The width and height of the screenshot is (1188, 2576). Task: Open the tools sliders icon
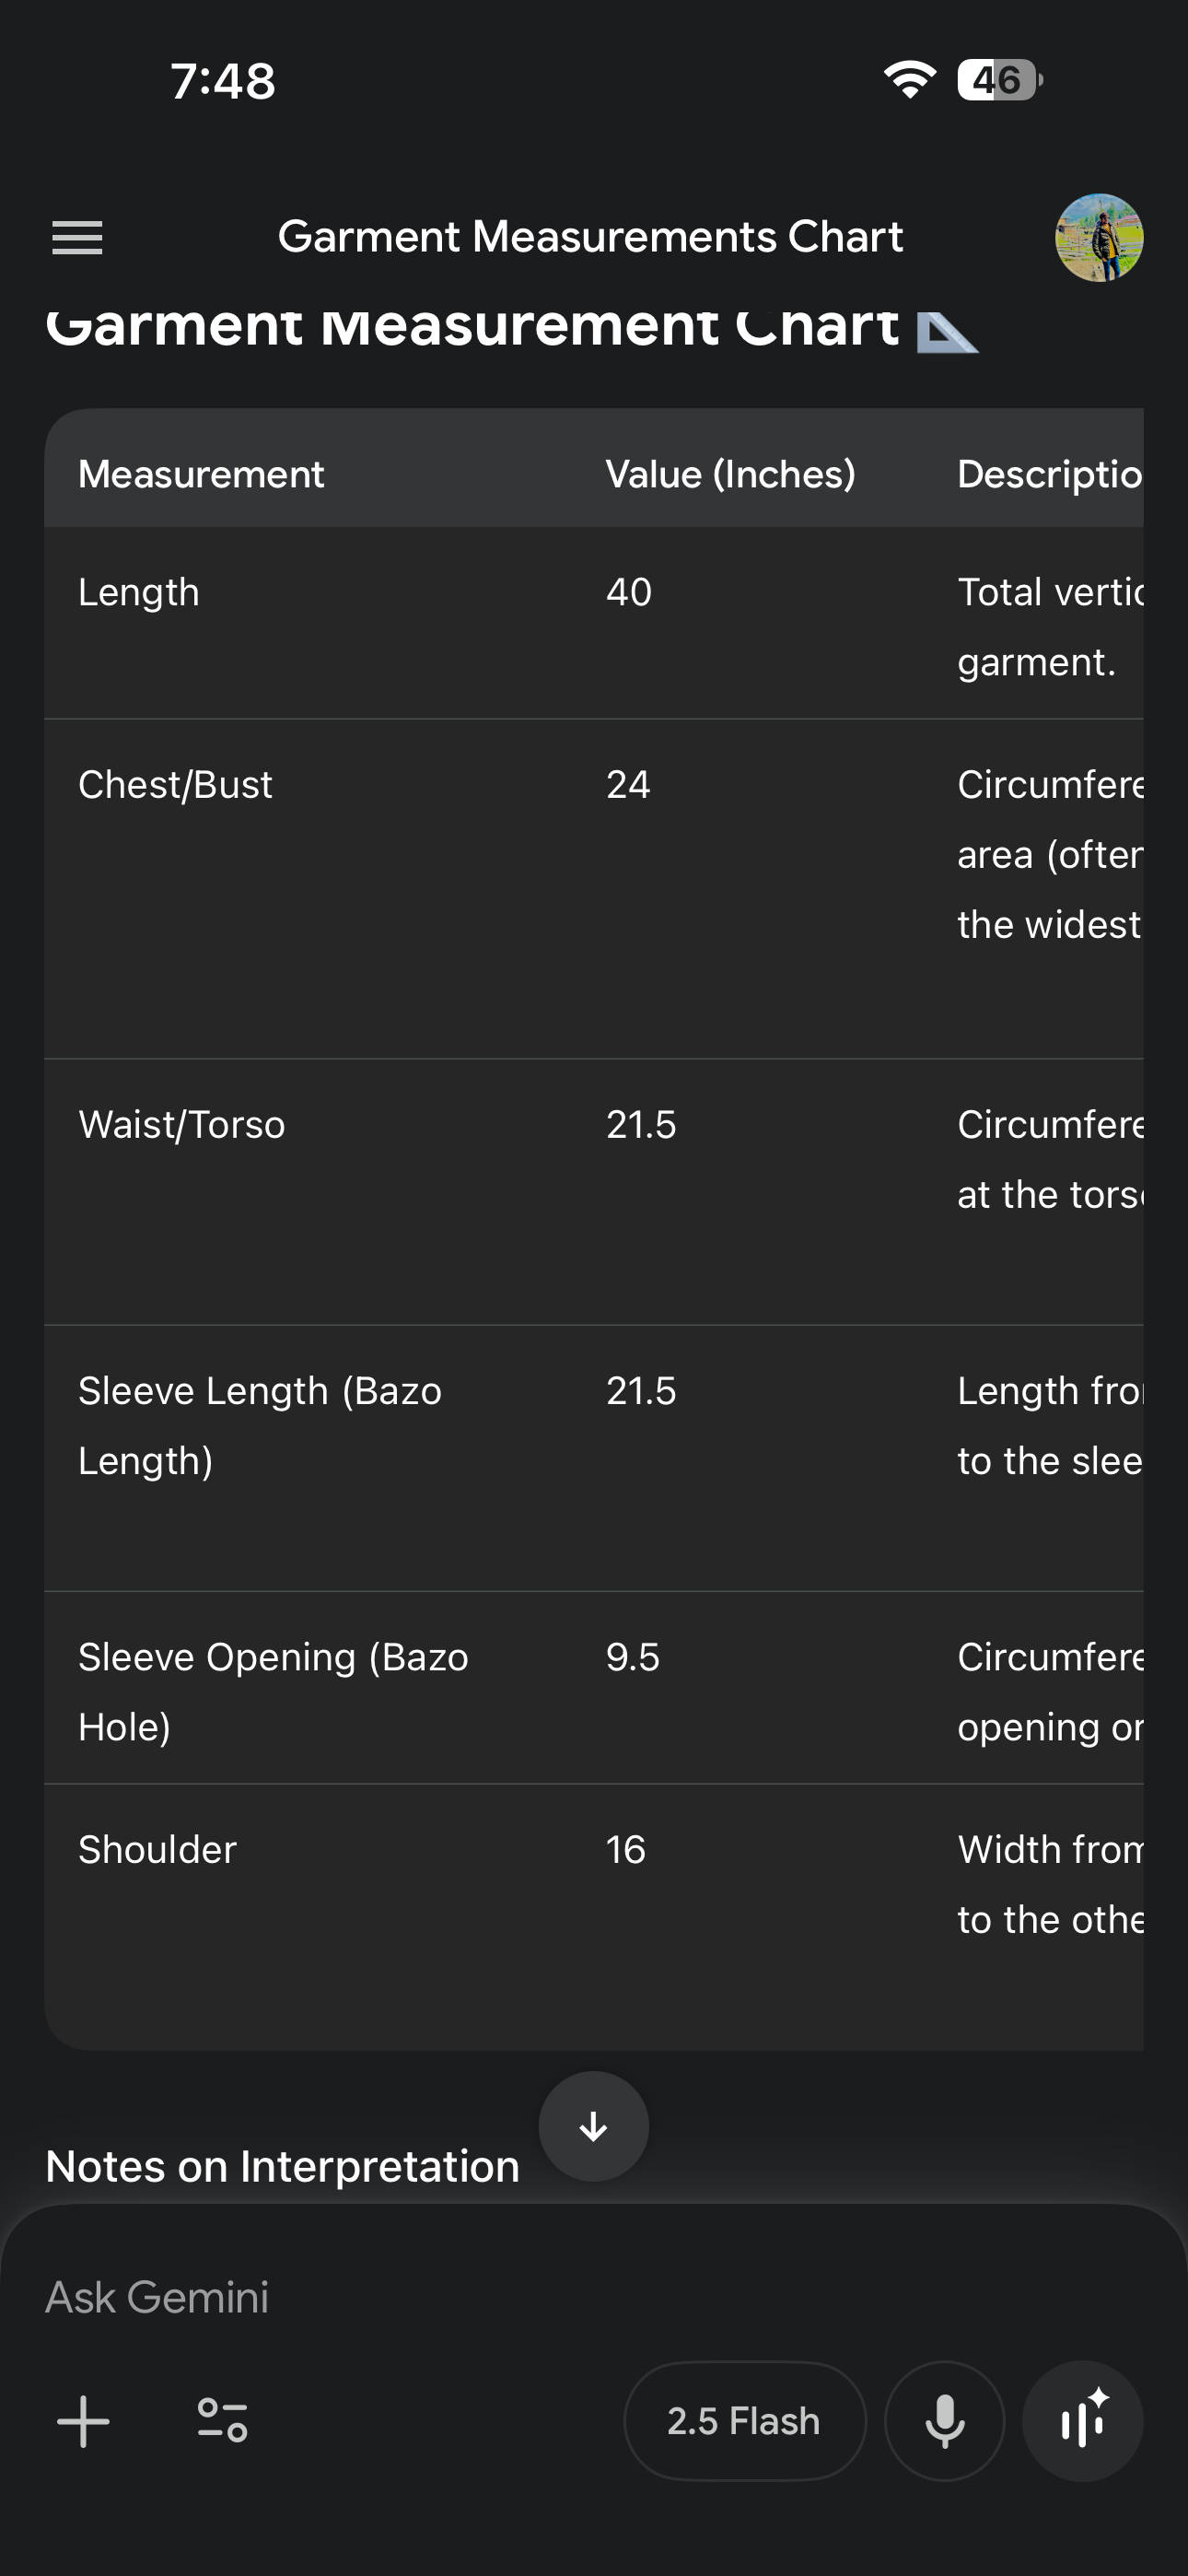[222, 2421]
